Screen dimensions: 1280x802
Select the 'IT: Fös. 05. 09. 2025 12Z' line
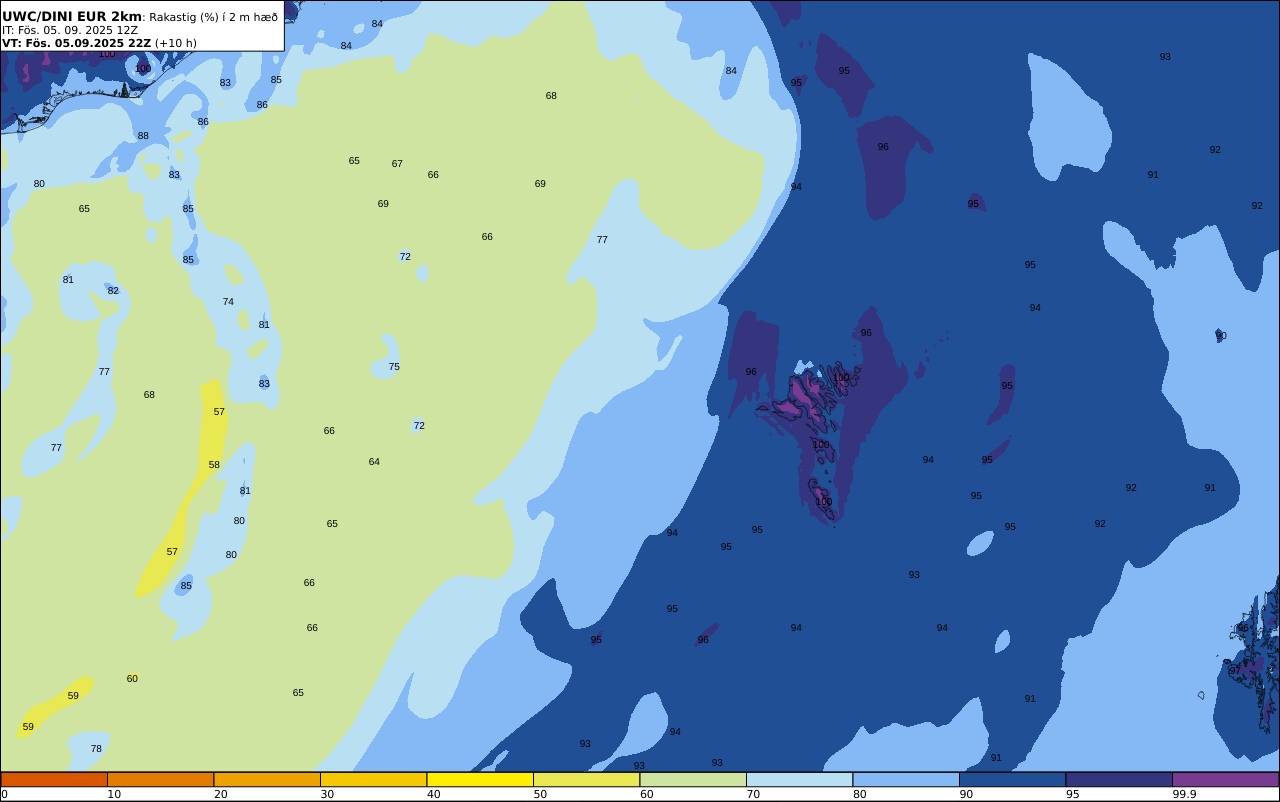coord(70,30)
